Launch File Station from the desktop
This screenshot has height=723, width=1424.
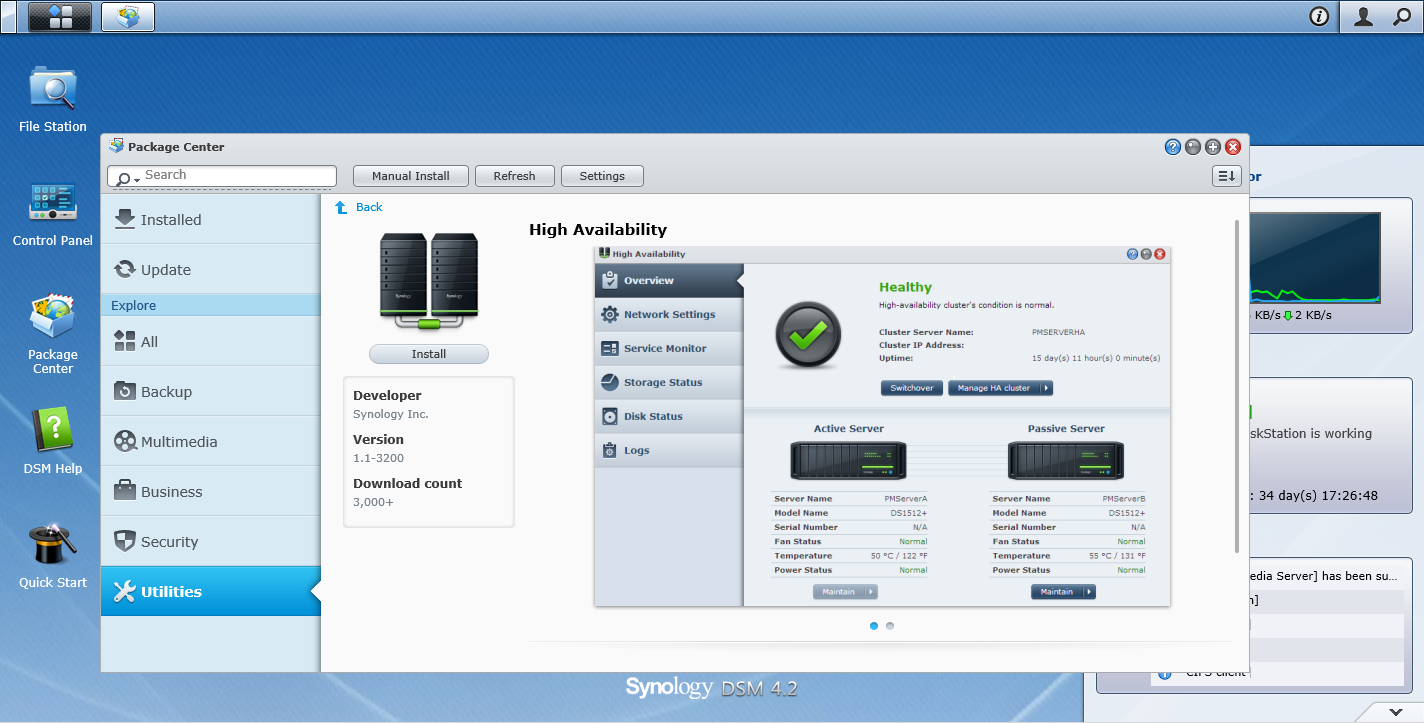(x=53, y=99)
